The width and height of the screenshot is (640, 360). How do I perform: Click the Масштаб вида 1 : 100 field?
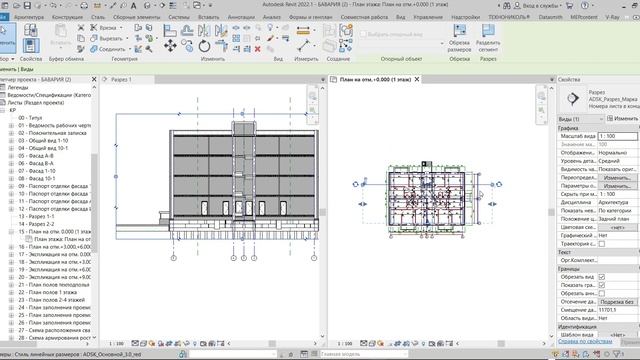click(x=618, y=136)
